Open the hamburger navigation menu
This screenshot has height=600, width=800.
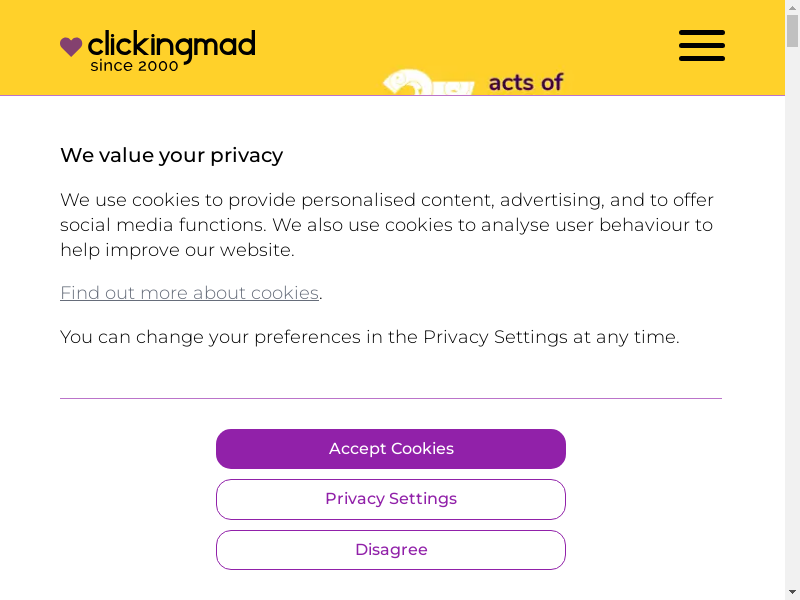701,46
